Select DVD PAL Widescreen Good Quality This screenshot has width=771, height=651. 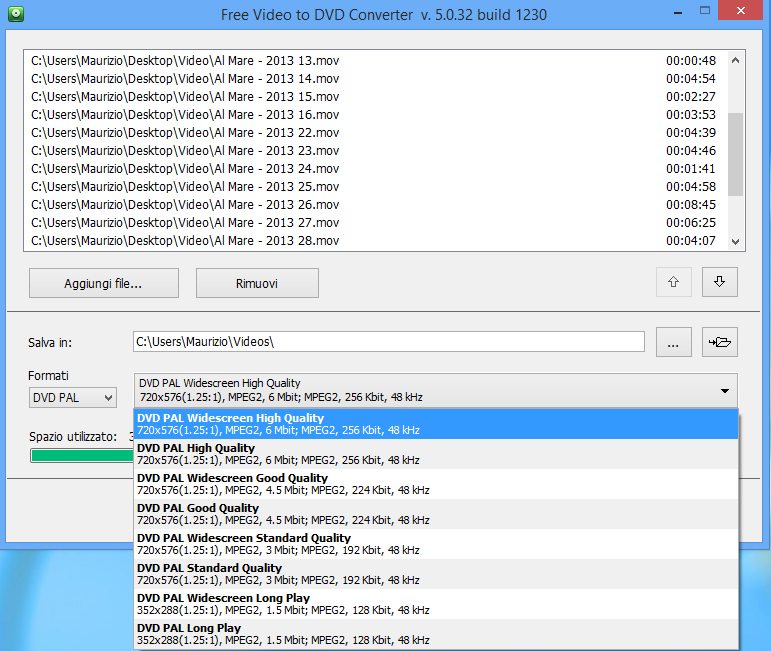[x=435, y=484]
